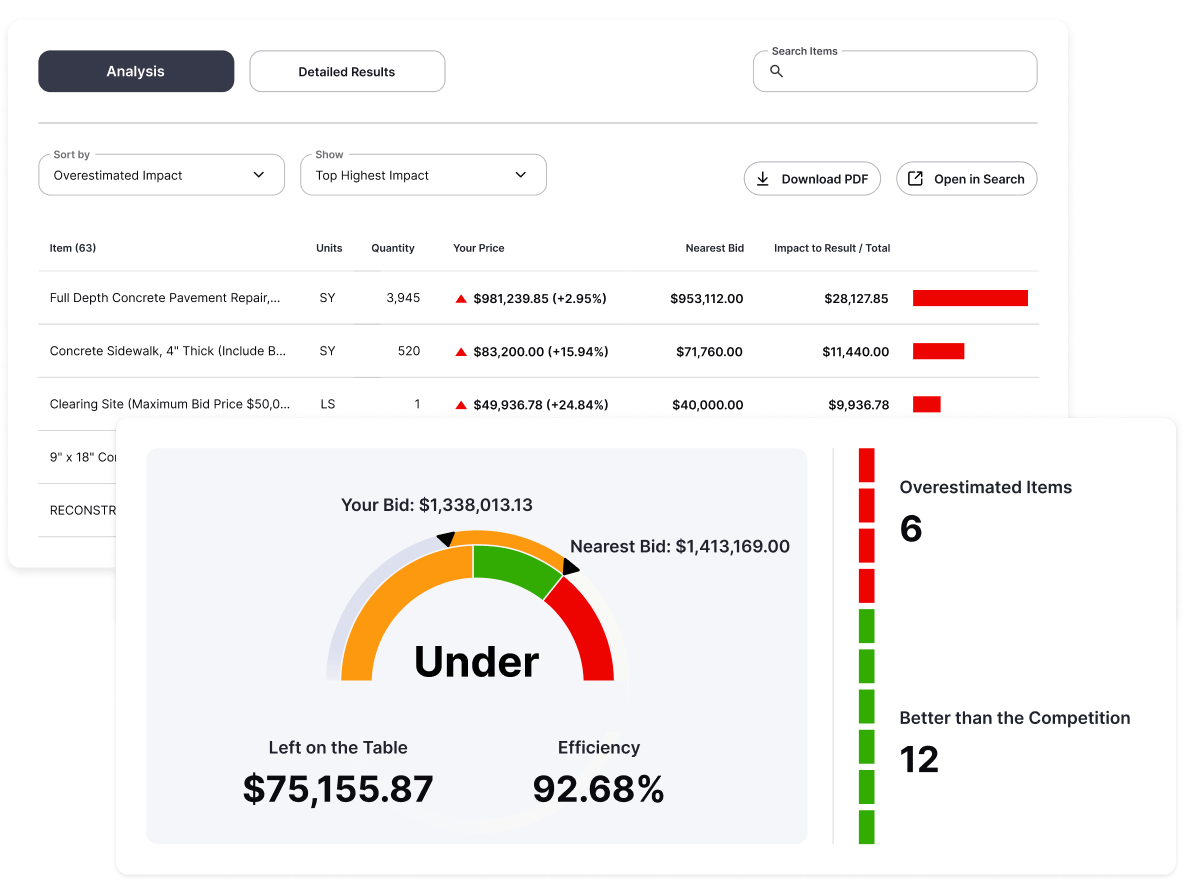Click the Item (63) column header

[73, 248]
